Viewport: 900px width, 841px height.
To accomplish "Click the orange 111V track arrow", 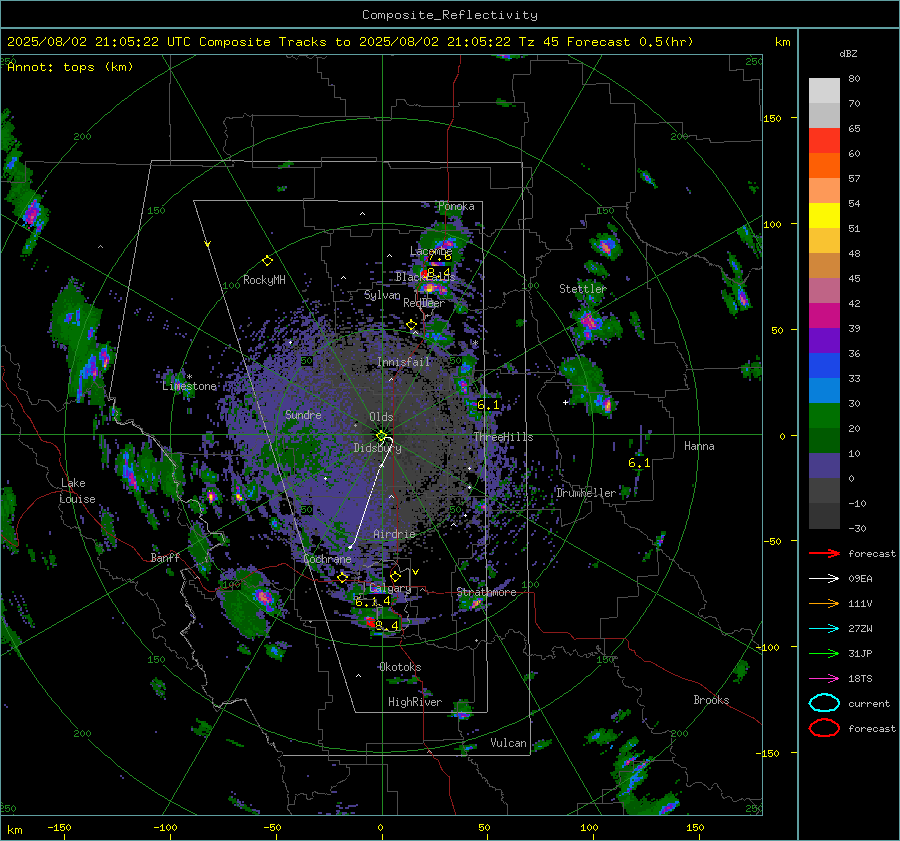I will 824,603.
